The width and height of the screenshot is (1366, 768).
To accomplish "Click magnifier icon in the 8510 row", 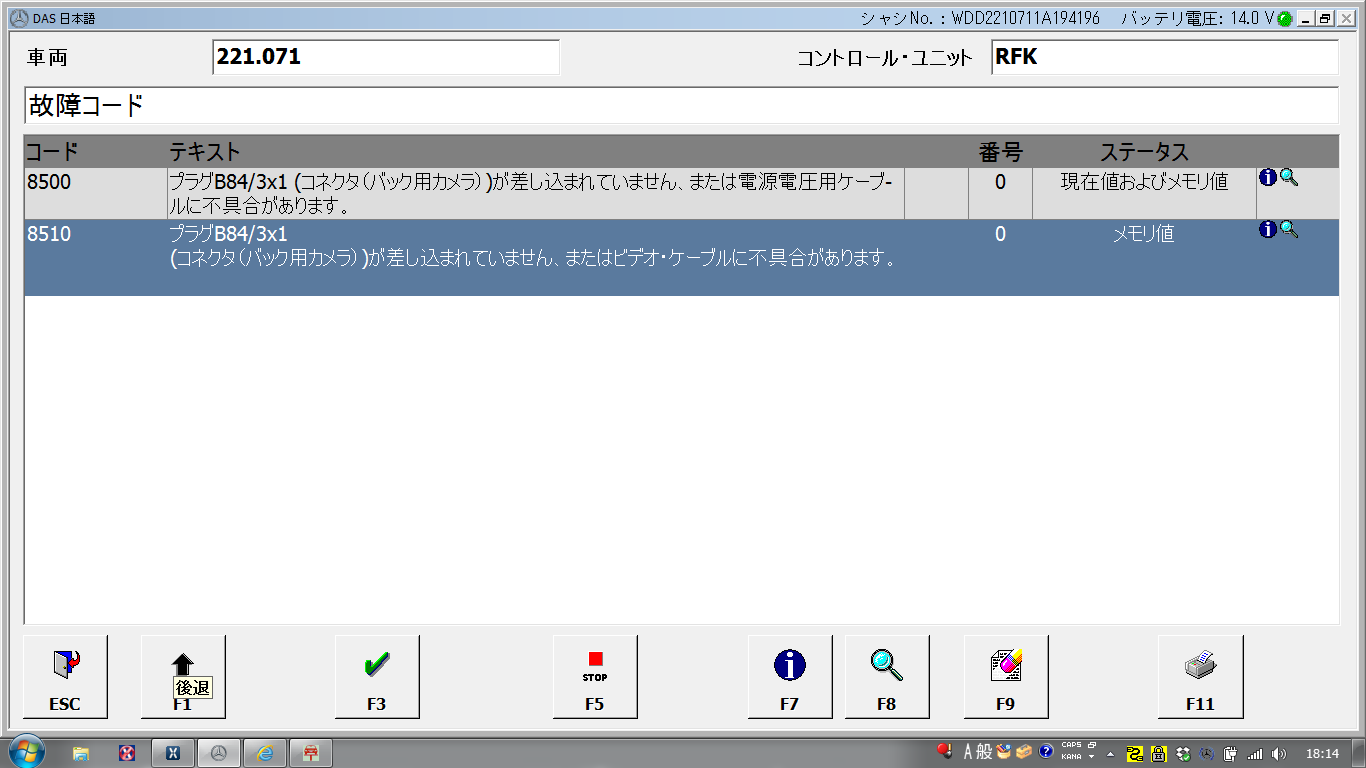I will [1289, 229].
